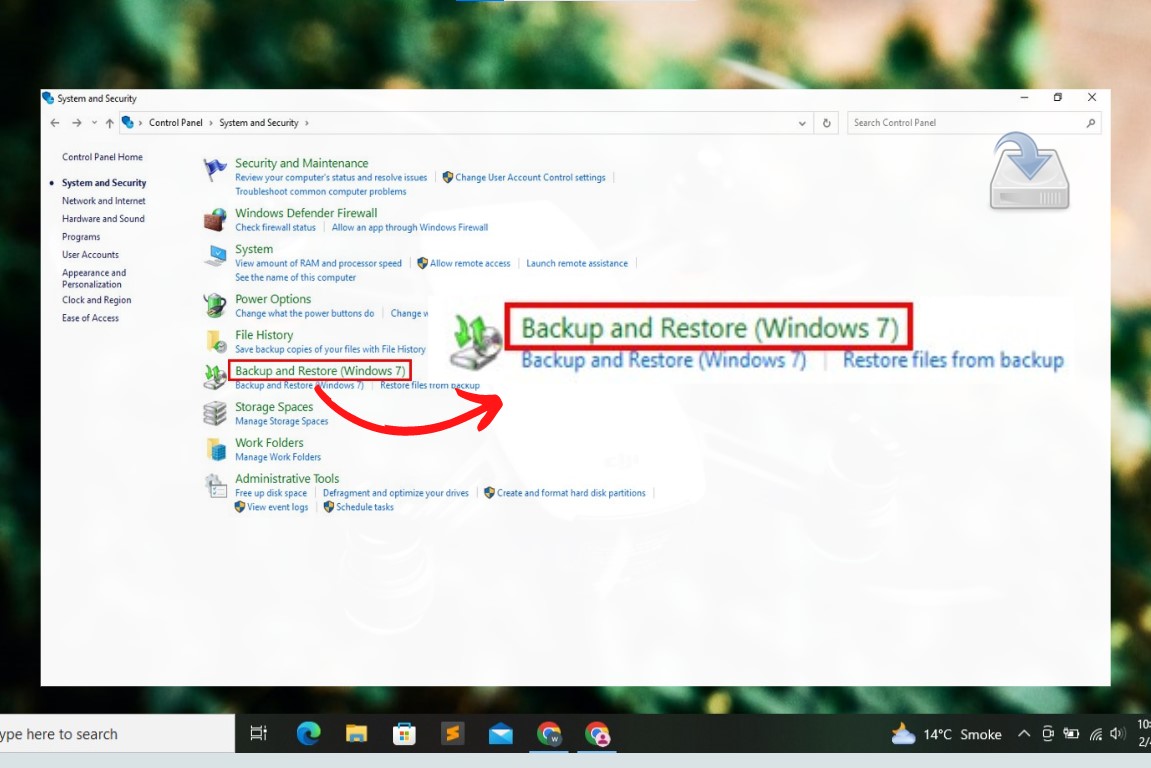This screenshot has height=768, width=1151.
Task: Open File History heading
Action: 264,335
